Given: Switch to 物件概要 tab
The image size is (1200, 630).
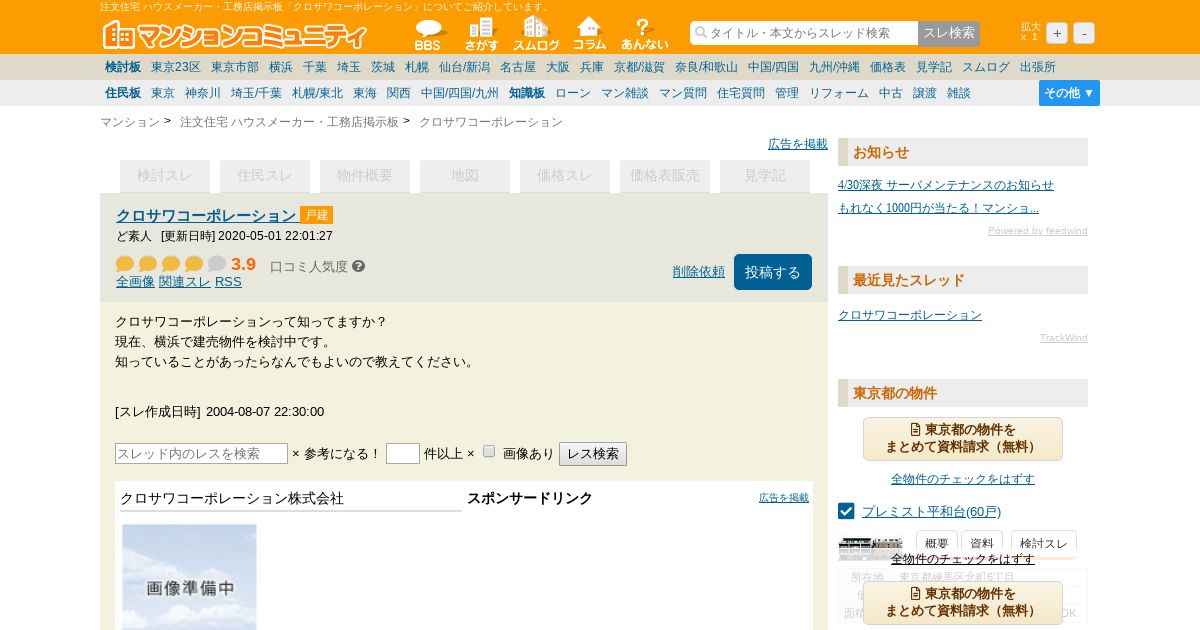Looking at the screenshot, I should [365, 176].
